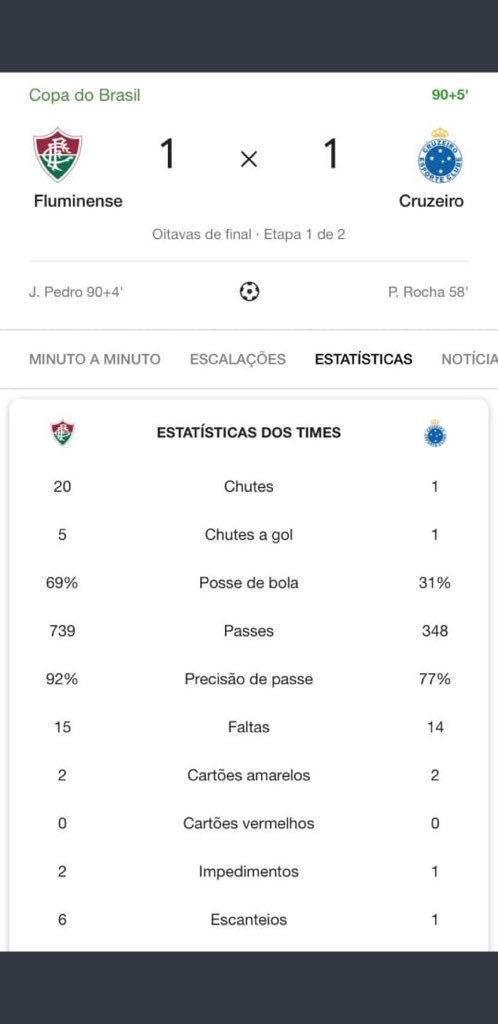Click small Cruzeiro crest in statistics card

[435, 432]
